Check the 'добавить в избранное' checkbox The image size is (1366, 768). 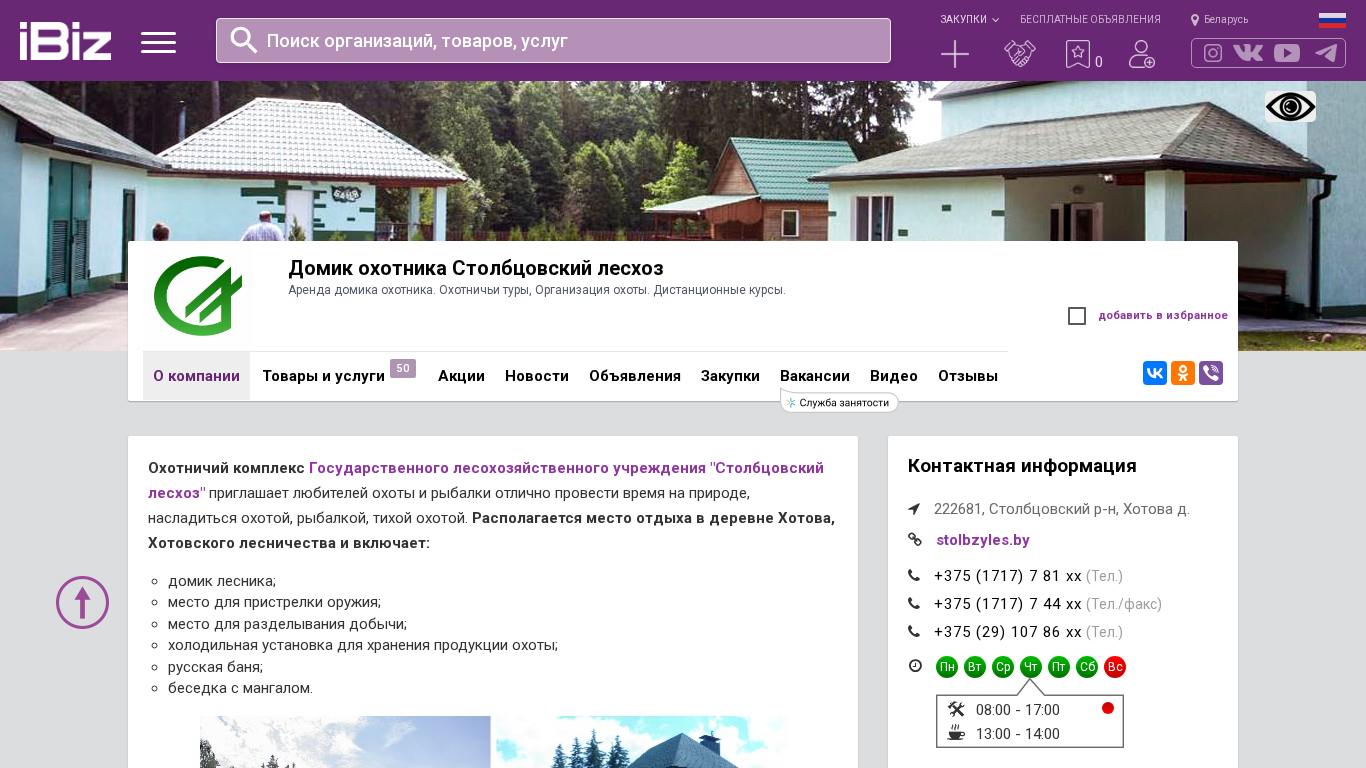(1077, 316)
